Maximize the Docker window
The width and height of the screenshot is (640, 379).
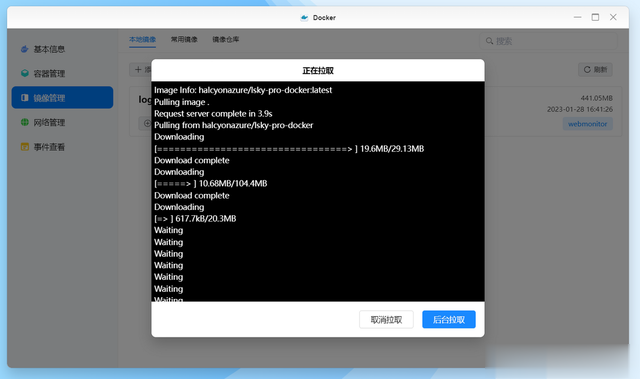(x=595, y=17)
